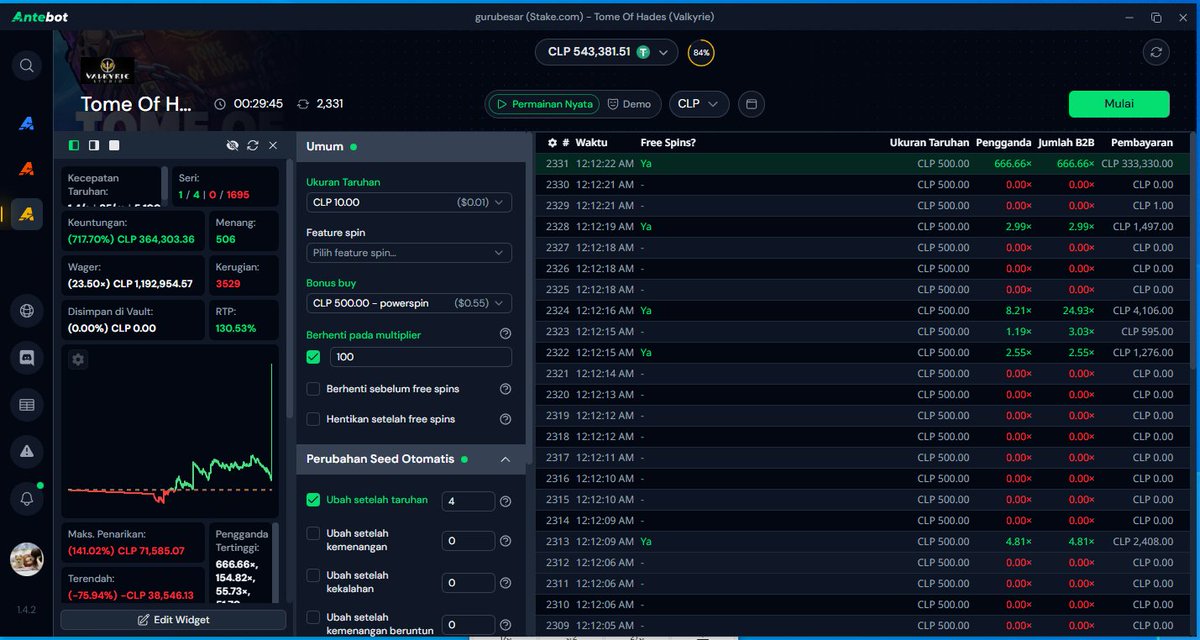Viewport: 1200px width, 640px height.
Task: Click the session timer clock icon
Action: click(x=220, y=104)
